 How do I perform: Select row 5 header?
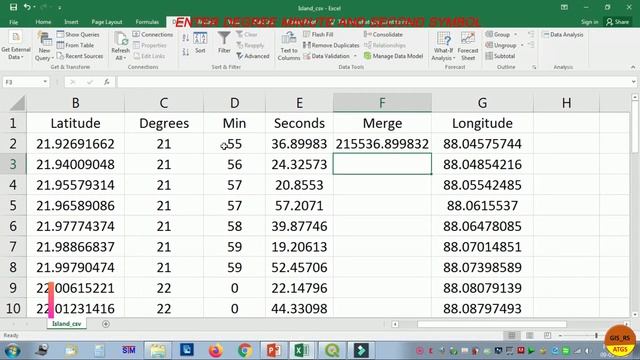(x=13, y=206)
